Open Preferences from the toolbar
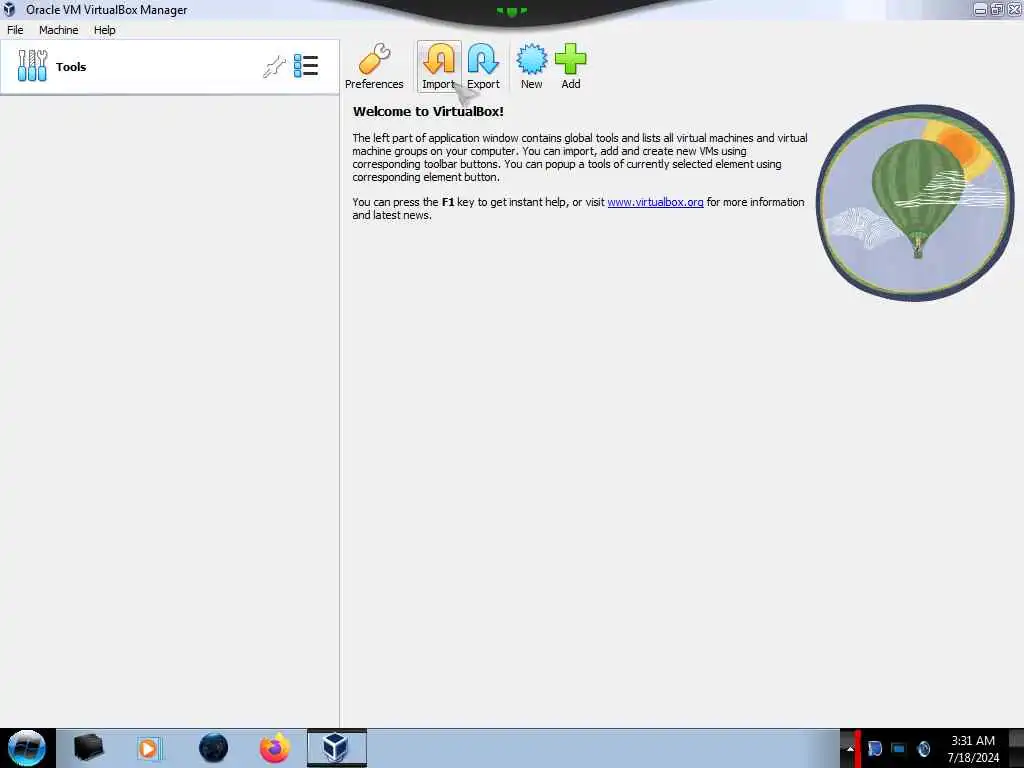 point(374,66)
